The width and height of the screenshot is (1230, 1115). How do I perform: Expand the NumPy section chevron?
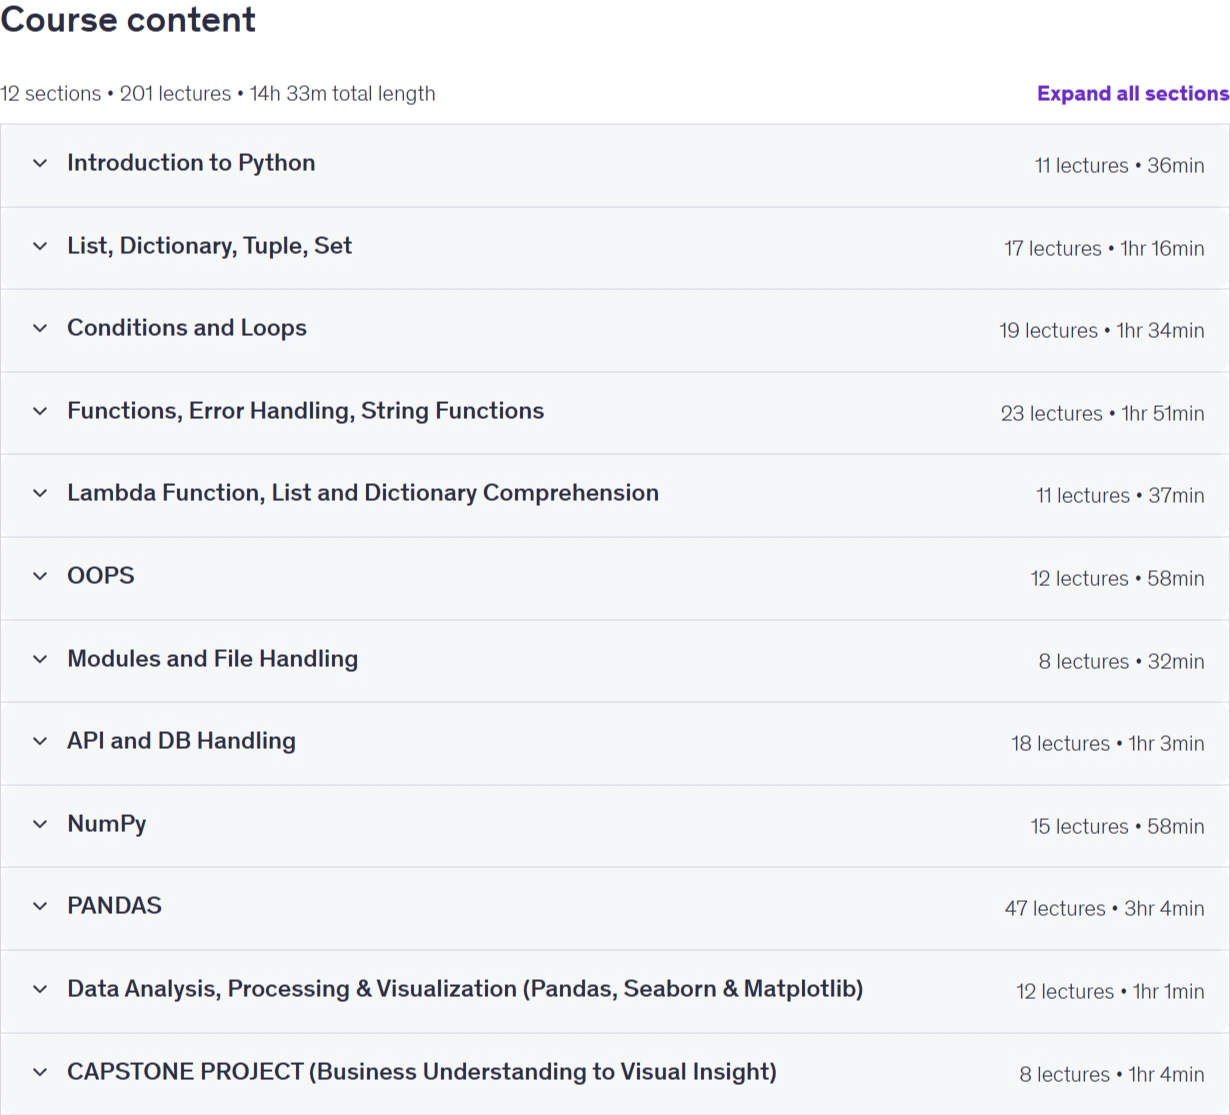(40, 824)
